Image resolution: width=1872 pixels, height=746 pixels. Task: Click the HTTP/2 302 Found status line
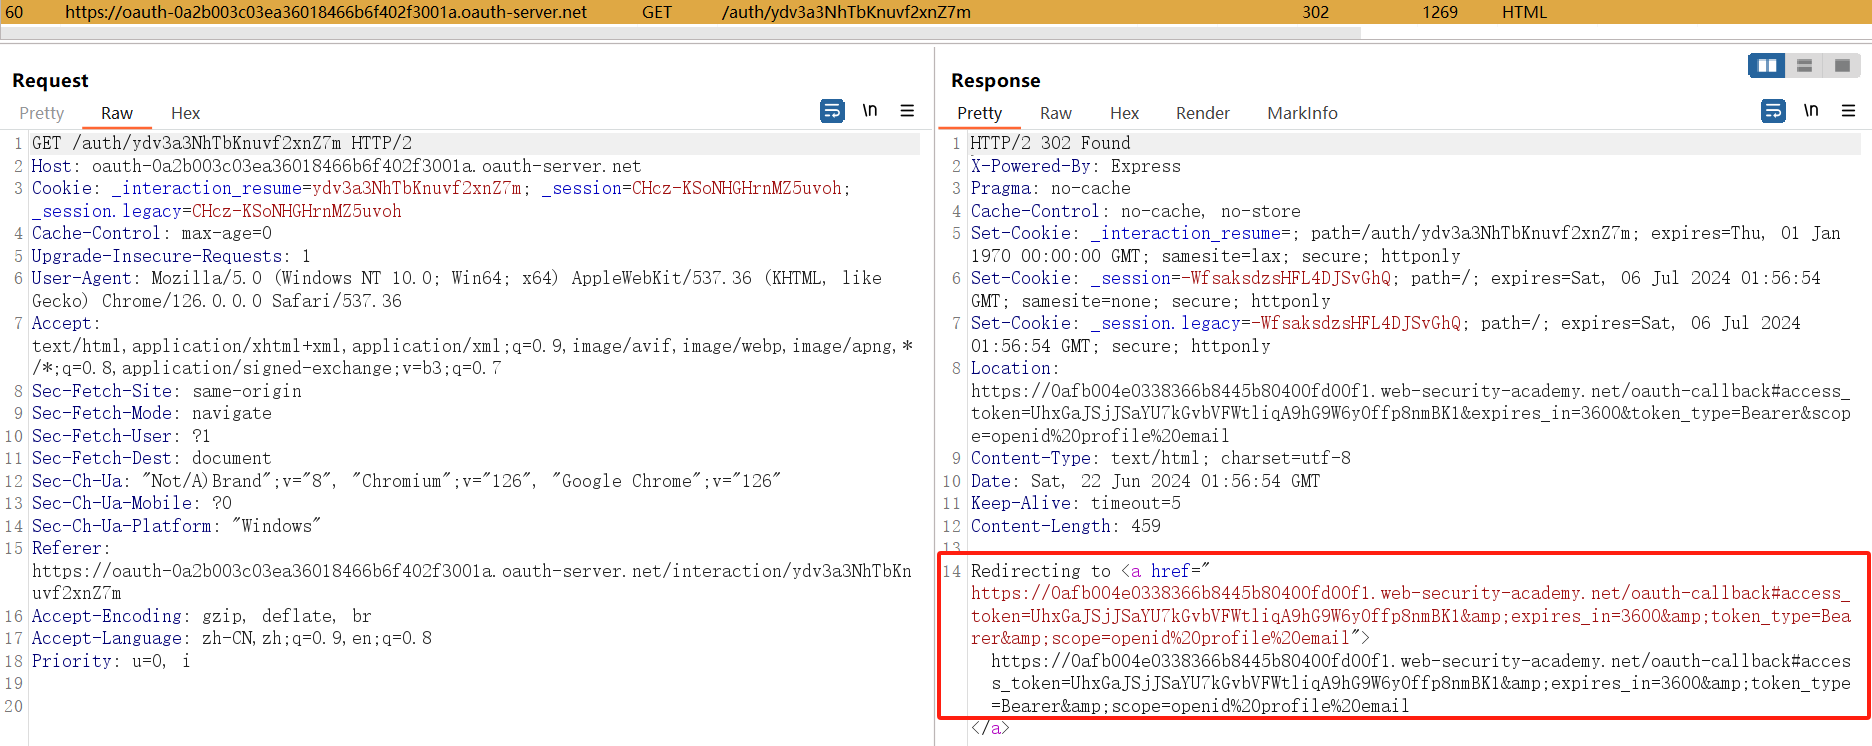[x=1050, y=143]
